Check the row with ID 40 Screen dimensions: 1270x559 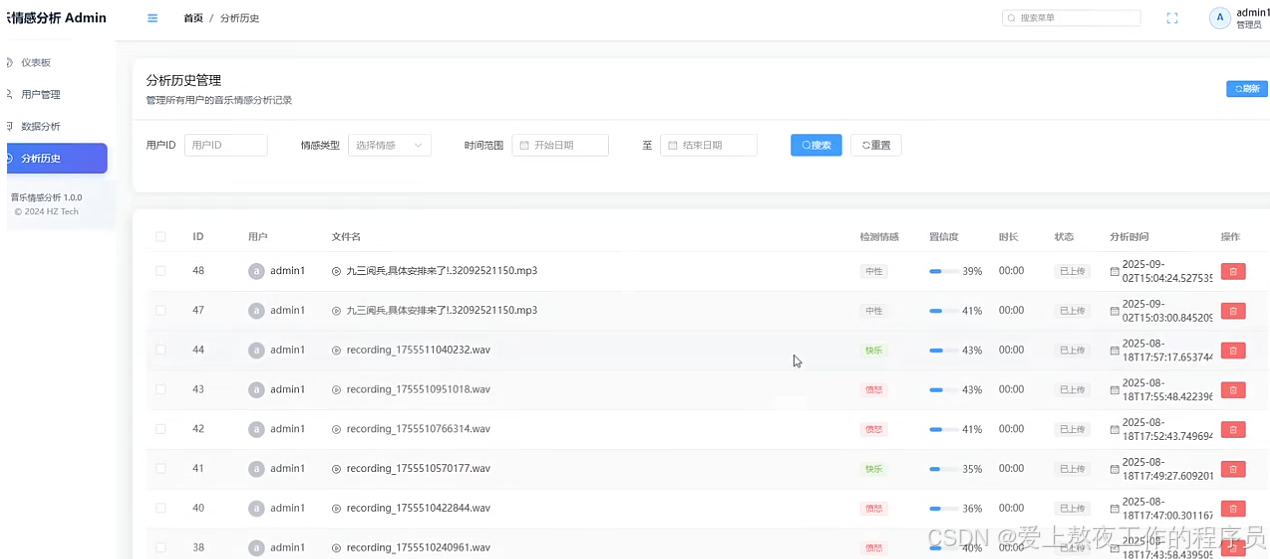(160, 508)
